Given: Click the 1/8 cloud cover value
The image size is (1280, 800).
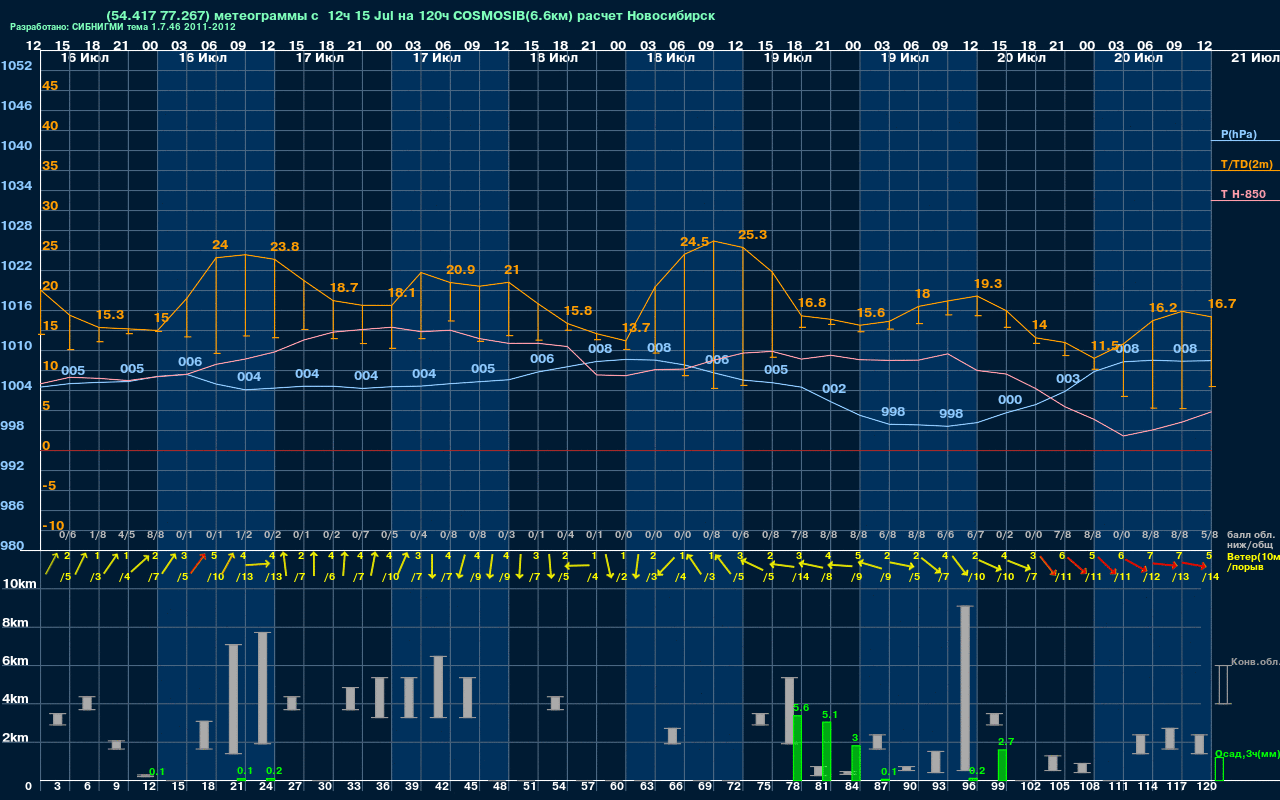Looking at the screenshot, I should pyautogui.click(x=98, y=535).
